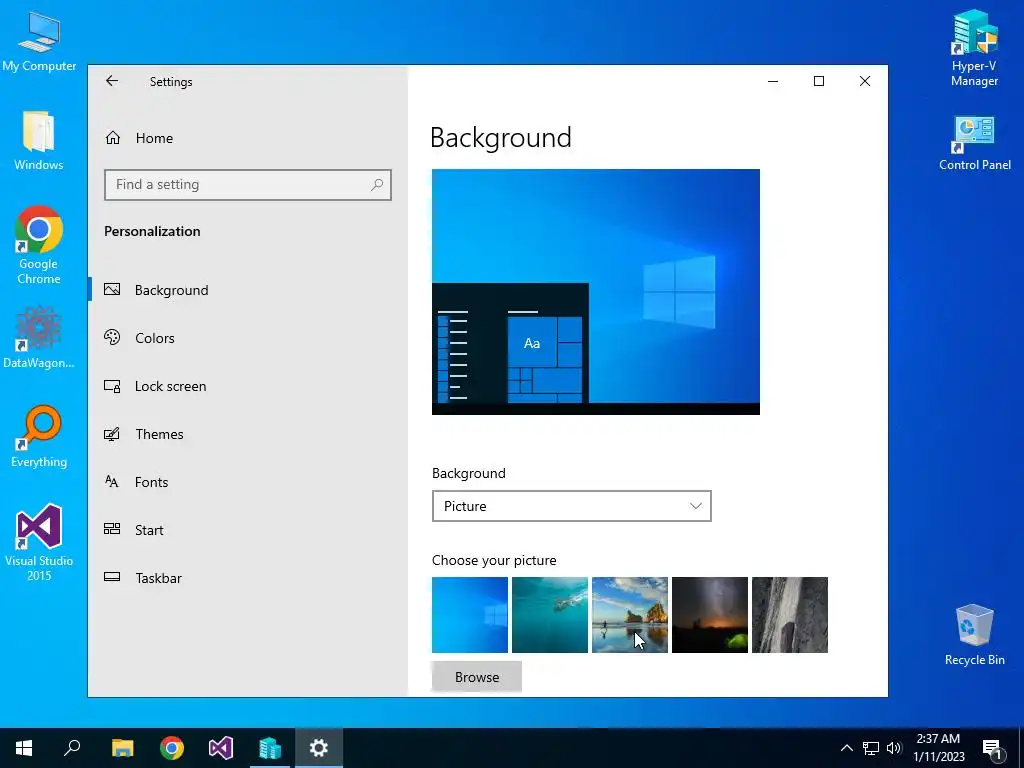Click the Google Chrome desktop shortcut
1024x768 pixels.
click(x=39, y=245)
